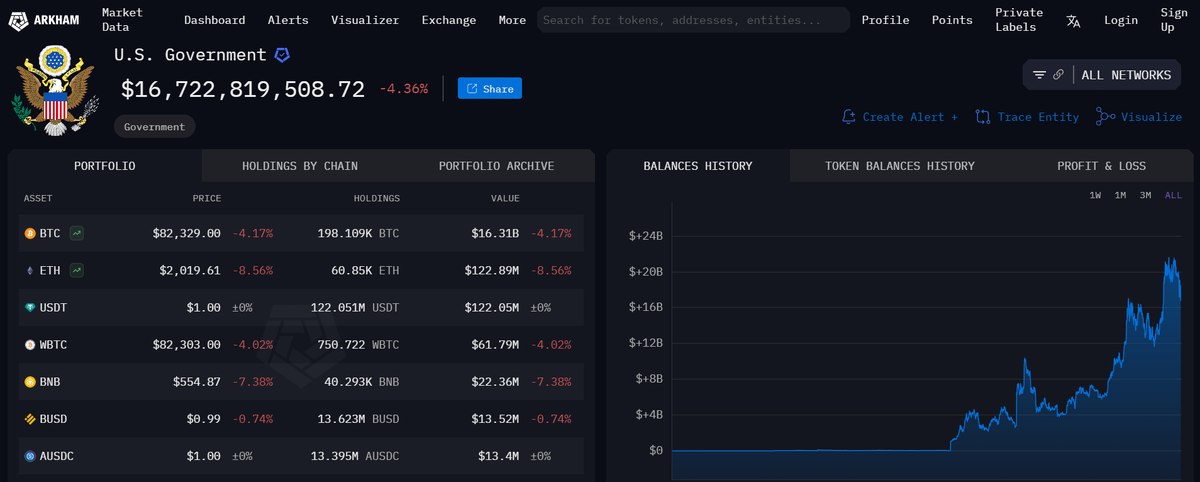Click the AUSDC coin icon
This screenshot has width=1200, height=482.
click(30, 456)
